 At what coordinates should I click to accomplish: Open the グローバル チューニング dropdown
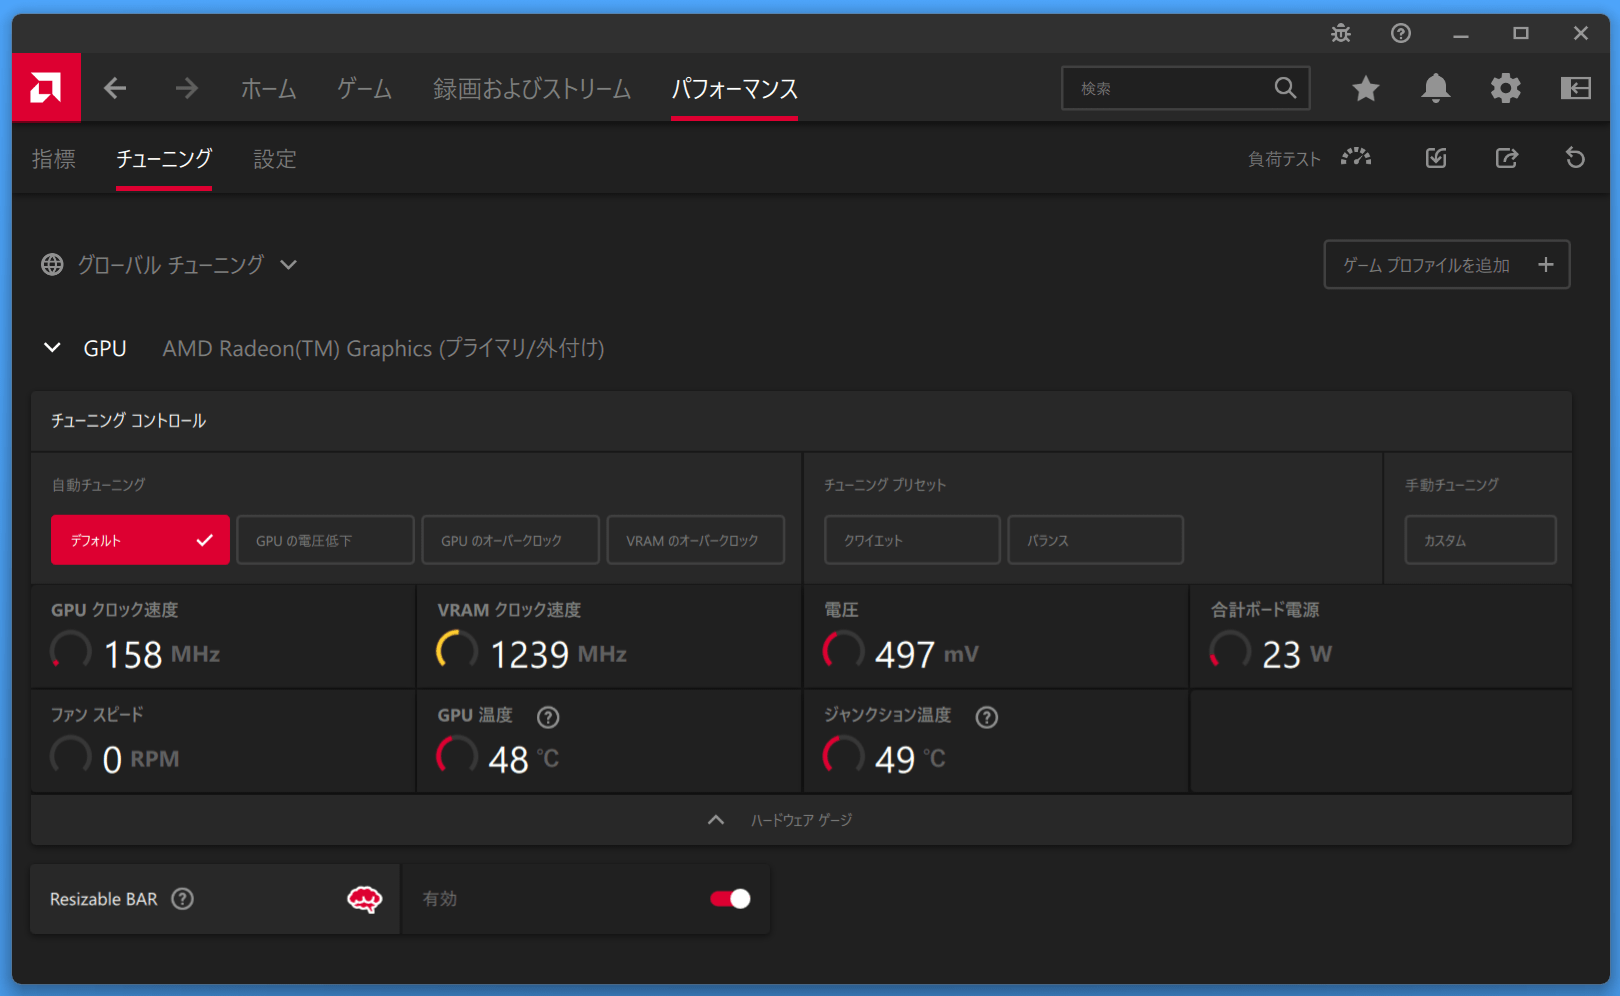(288, 265)
